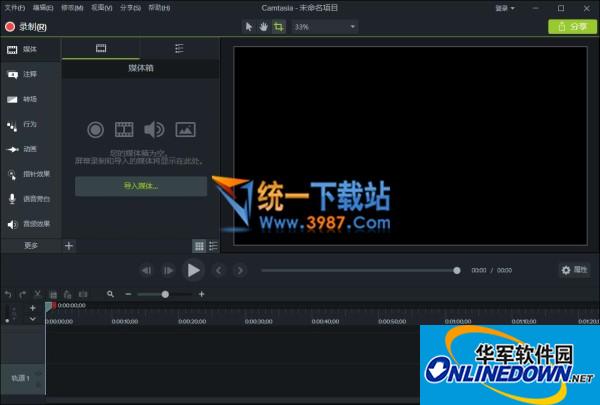
Task: Open the 文件(F) menu
Action: click(x=15, y=8)
